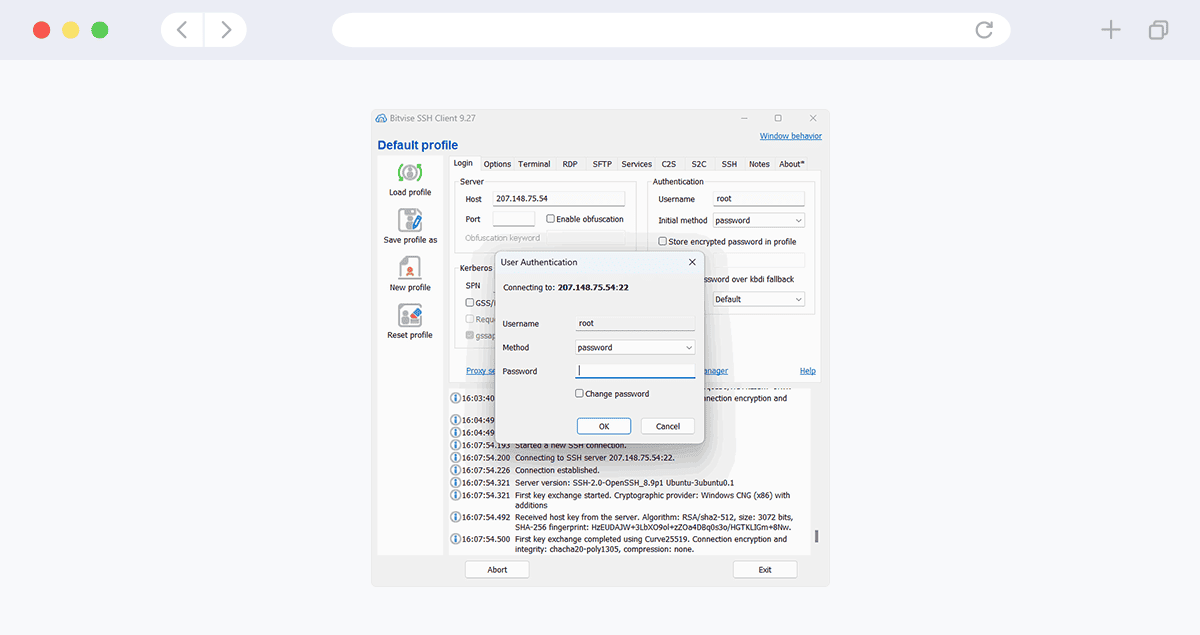Click the Save profile as icon
This screenshot has width=1200, height=635.
(x=410, y=220)
